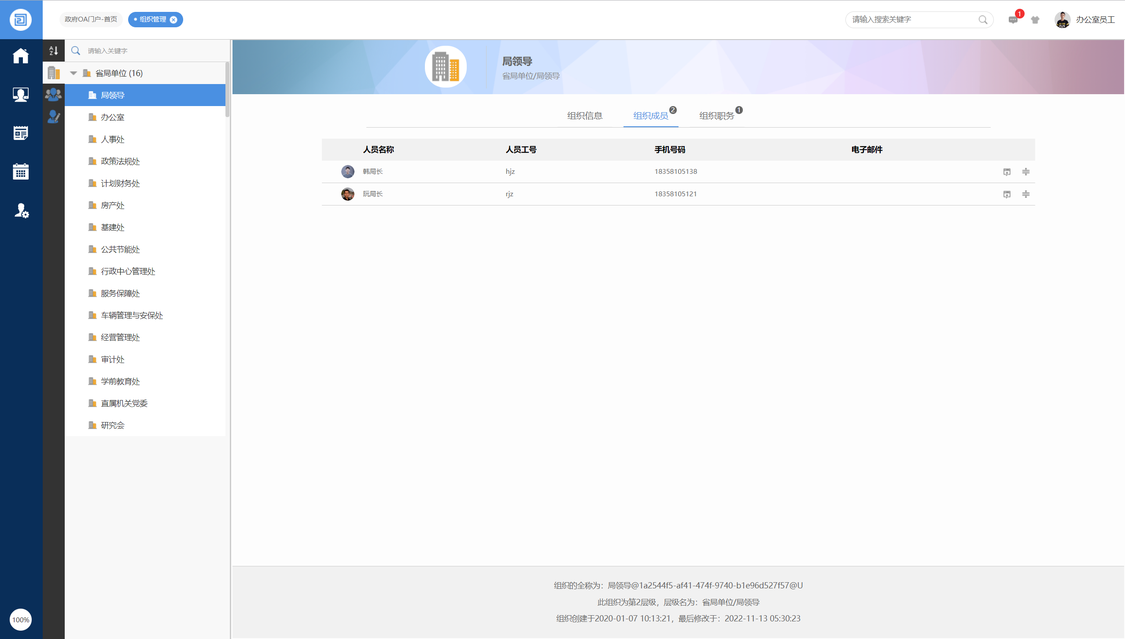This screenshot has height=639, width=1125.
Task: Open user settings icon in left sidebar
Action: 20,210
